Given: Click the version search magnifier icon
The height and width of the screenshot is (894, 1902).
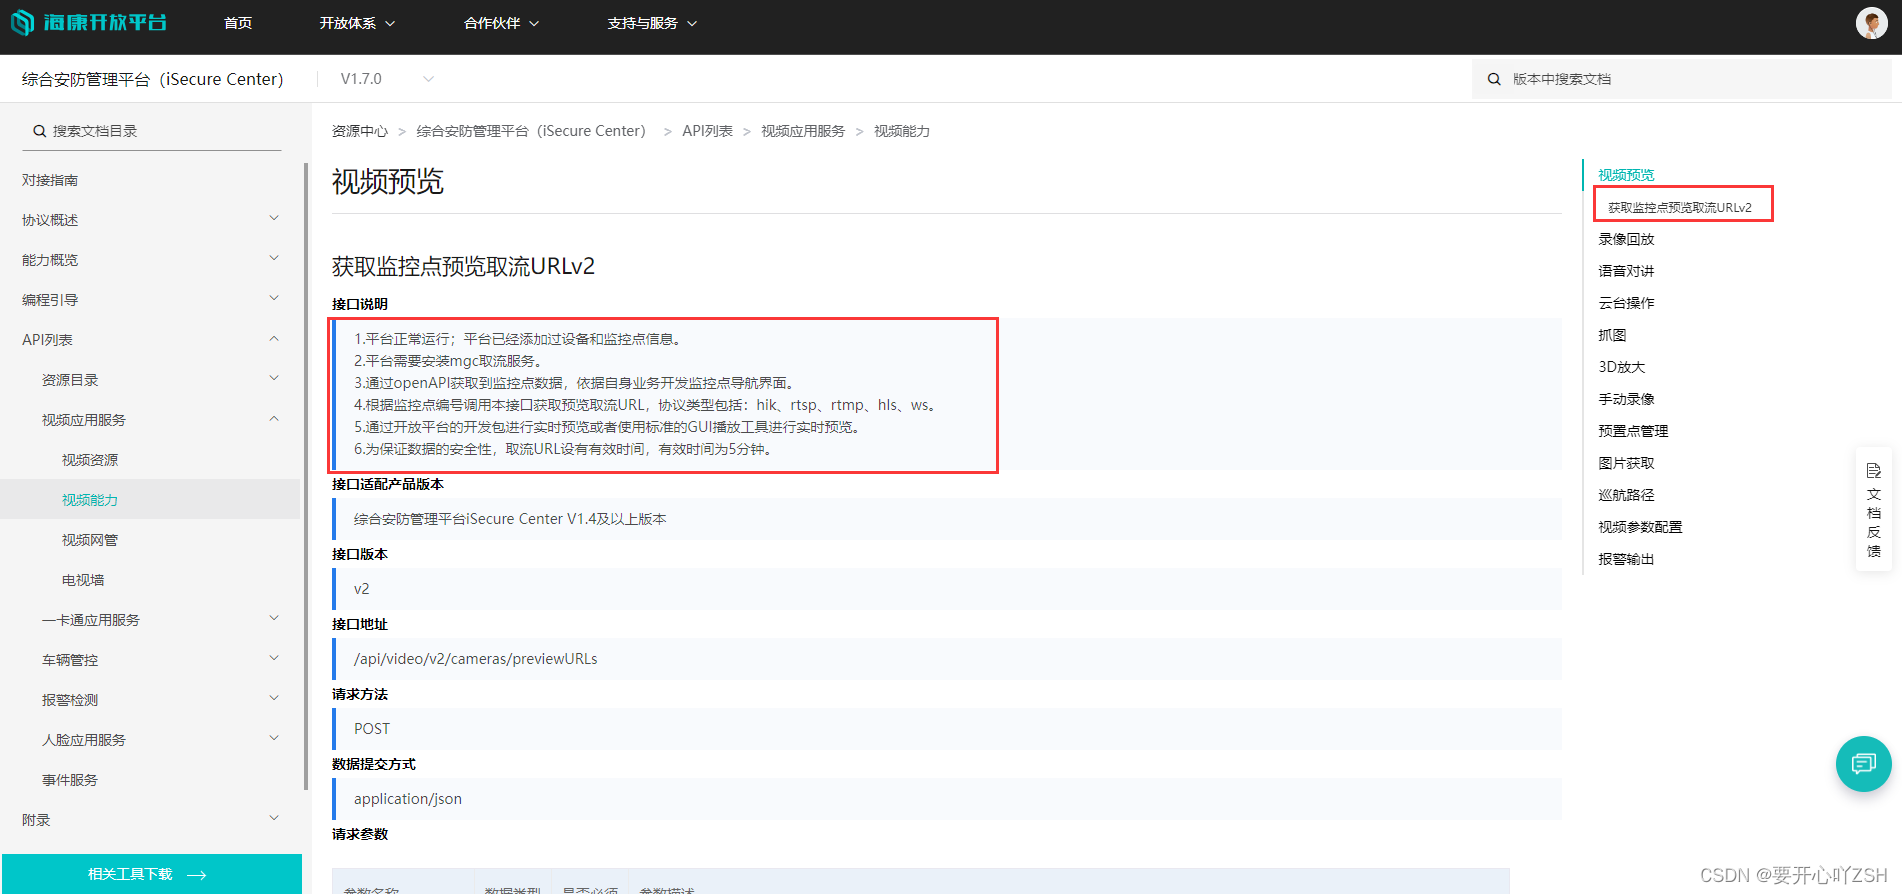Looking at the screenshot, I should (x=1494, y=79).
